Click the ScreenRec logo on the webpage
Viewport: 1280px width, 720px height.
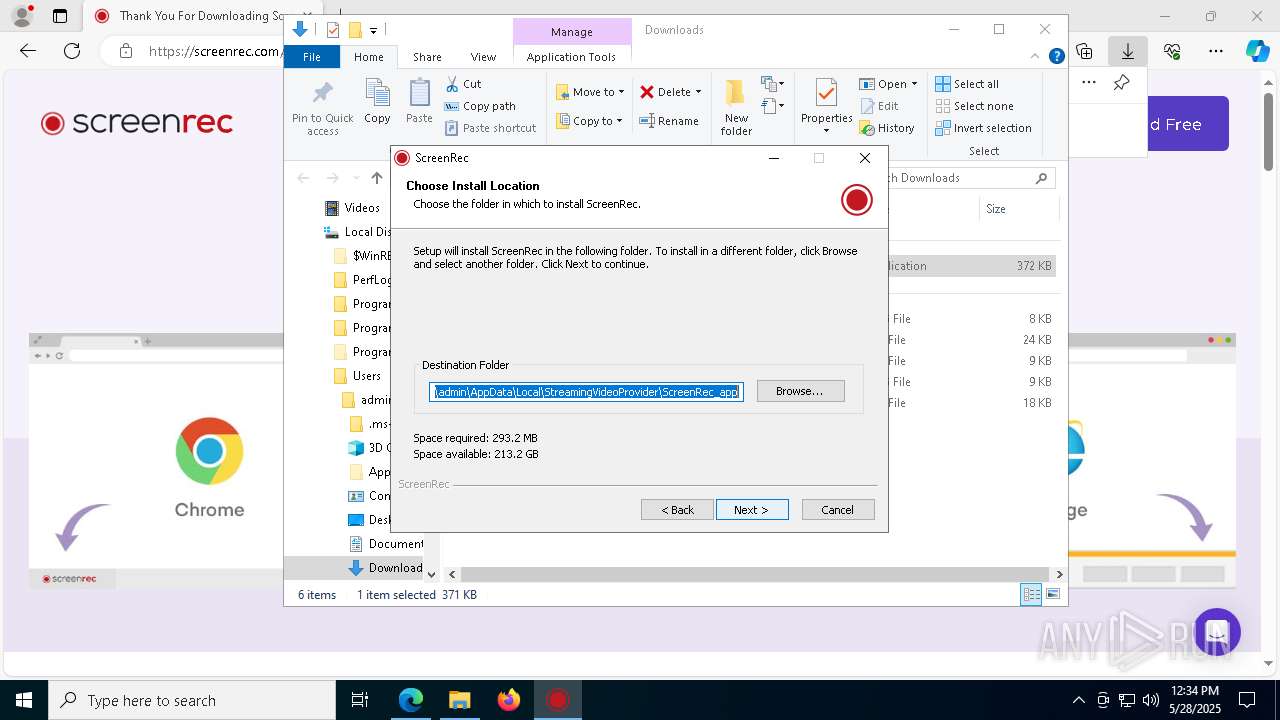click(137, 123)
